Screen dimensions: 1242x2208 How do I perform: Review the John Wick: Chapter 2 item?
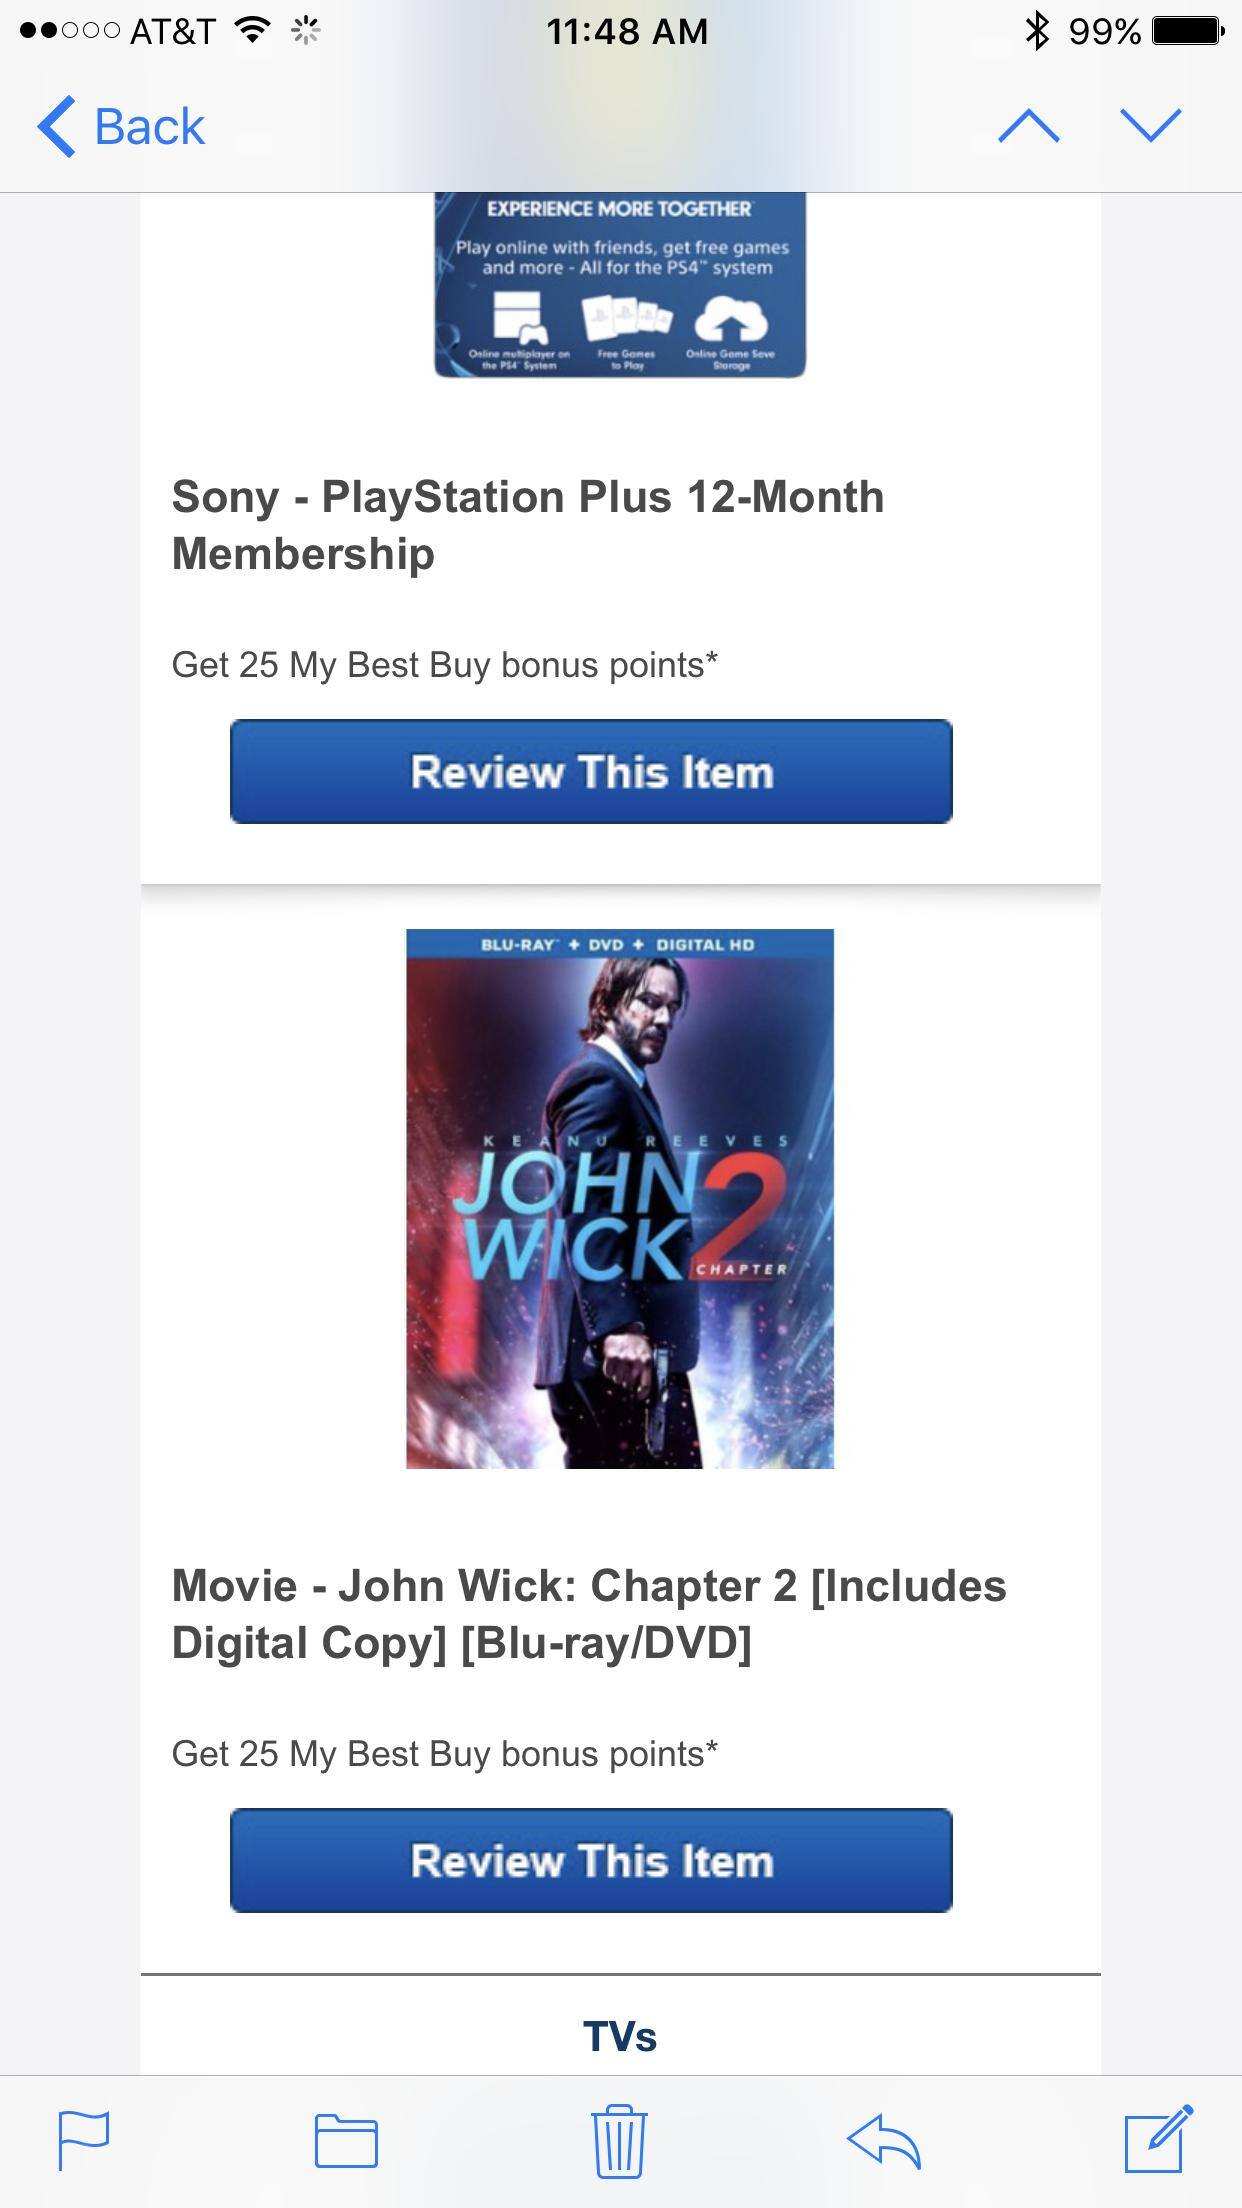(591, 1860)
